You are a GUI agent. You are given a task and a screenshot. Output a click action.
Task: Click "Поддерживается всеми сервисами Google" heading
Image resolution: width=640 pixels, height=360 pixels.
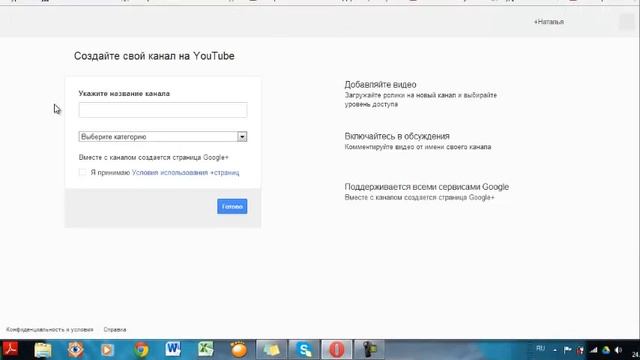[x=427, y=187]
